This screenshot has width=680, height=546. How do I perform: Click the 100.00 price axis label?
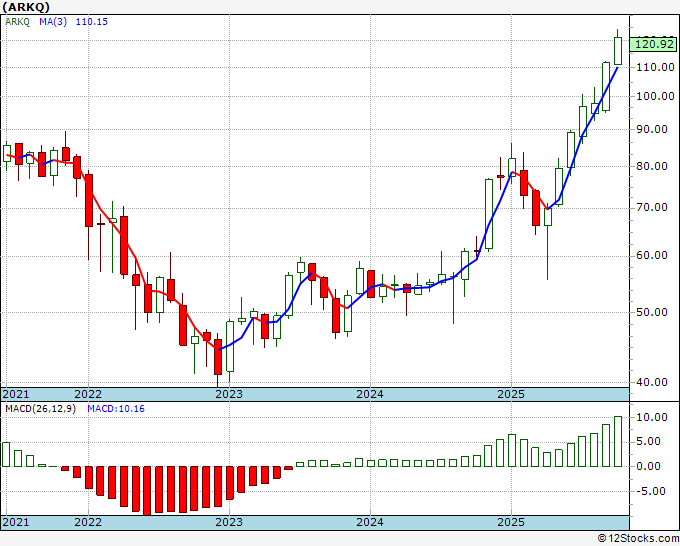tap(655, 96)
